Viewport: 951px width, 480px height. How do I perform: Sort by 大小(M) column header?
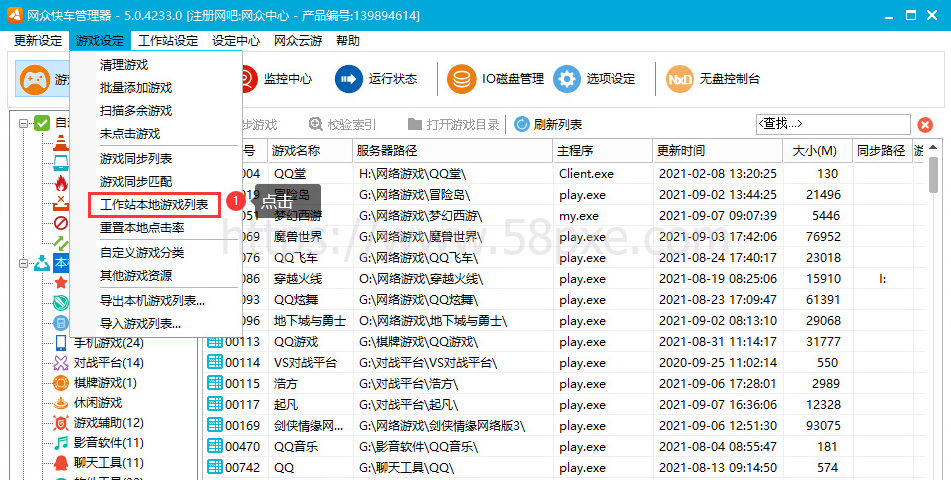(818, 150)
